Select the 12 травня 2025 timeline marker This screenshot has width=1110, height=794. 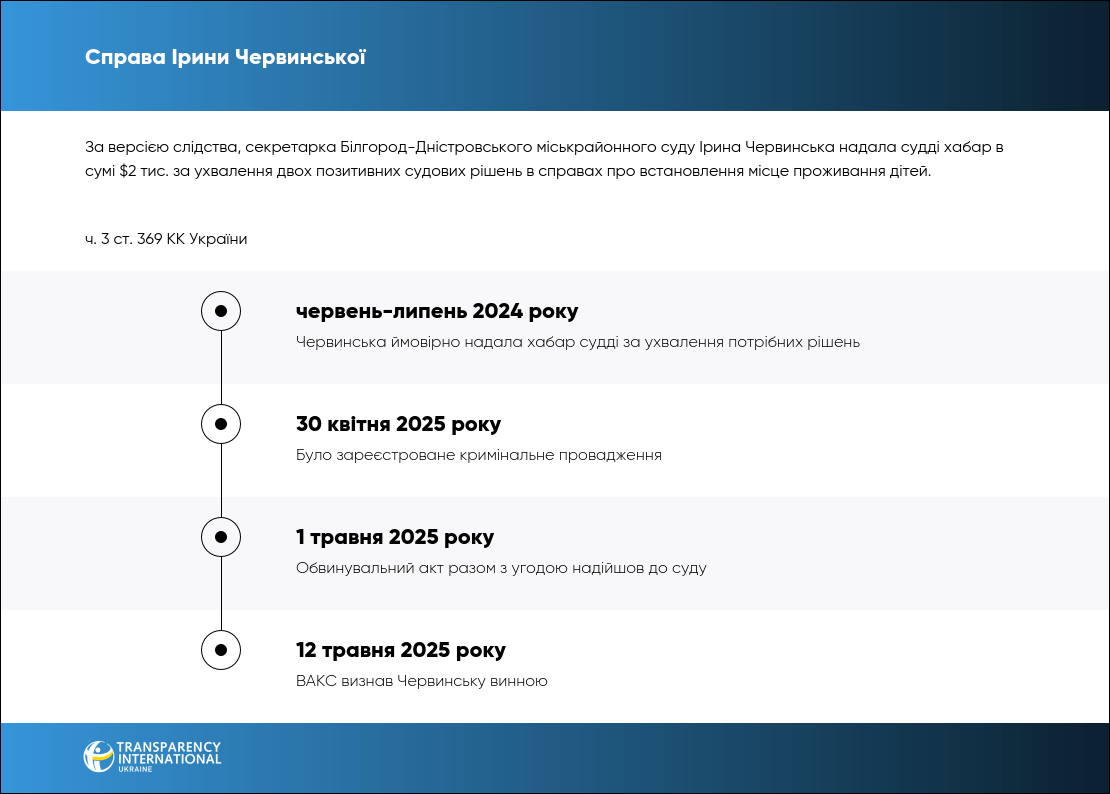coord(221,650)
